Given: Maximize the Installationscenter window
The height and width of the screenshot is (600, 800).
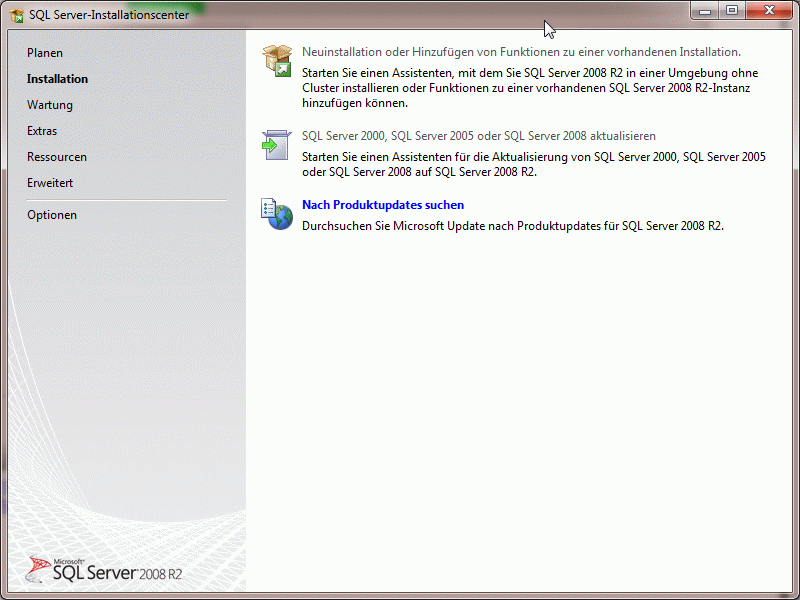Looking at the screenshot, I should pyautogui.click(x=732, y=11).
